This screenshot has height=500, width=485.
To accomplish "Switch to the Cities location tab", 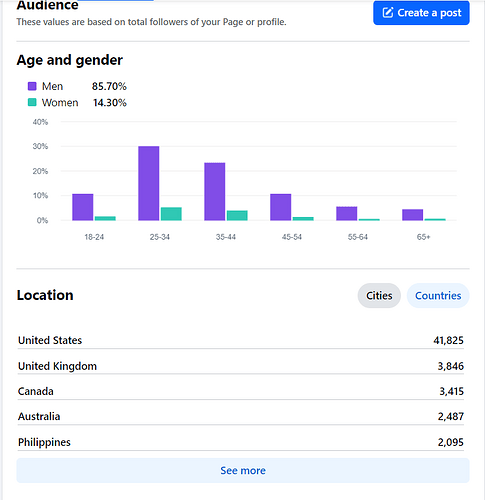I will click(379, 296).
